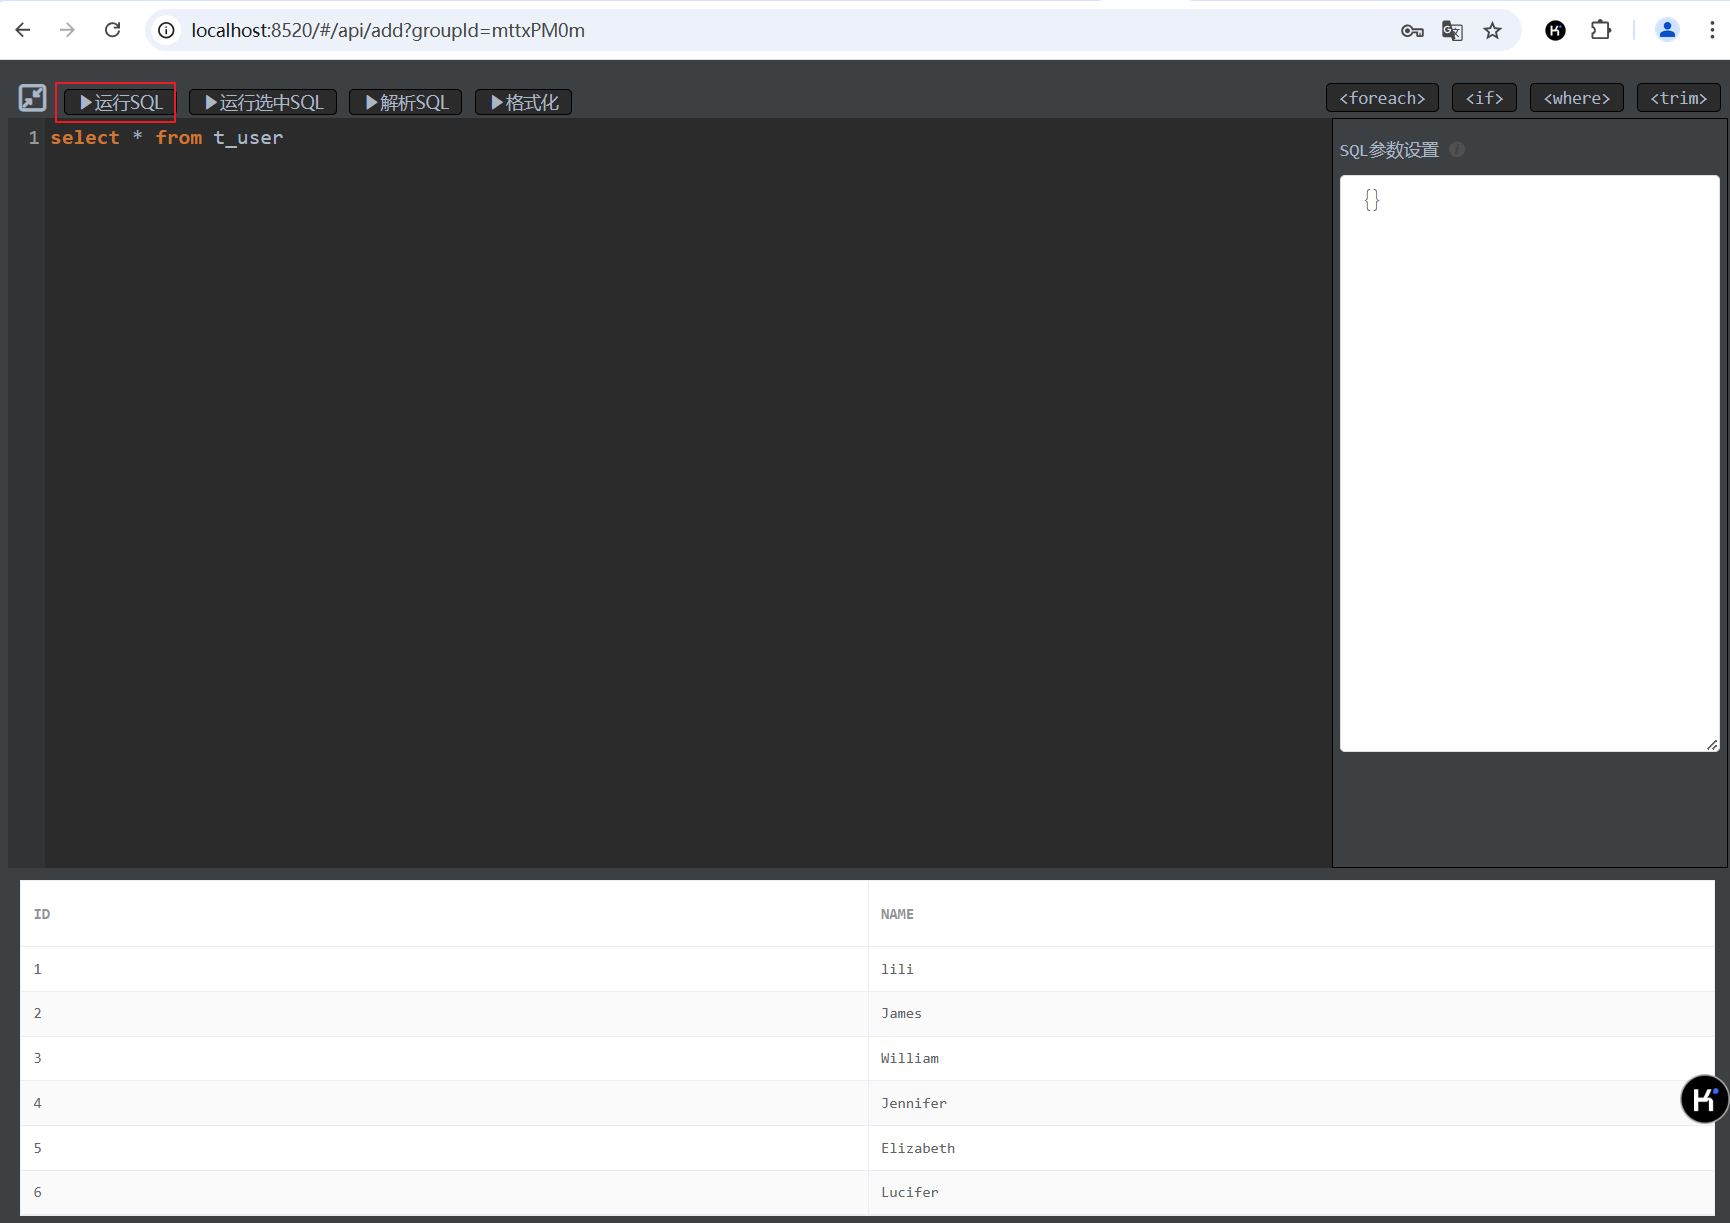Click ID cell of William row
The height and width of the screenshot is (1223, 1730).
[x=444, y=1058]
